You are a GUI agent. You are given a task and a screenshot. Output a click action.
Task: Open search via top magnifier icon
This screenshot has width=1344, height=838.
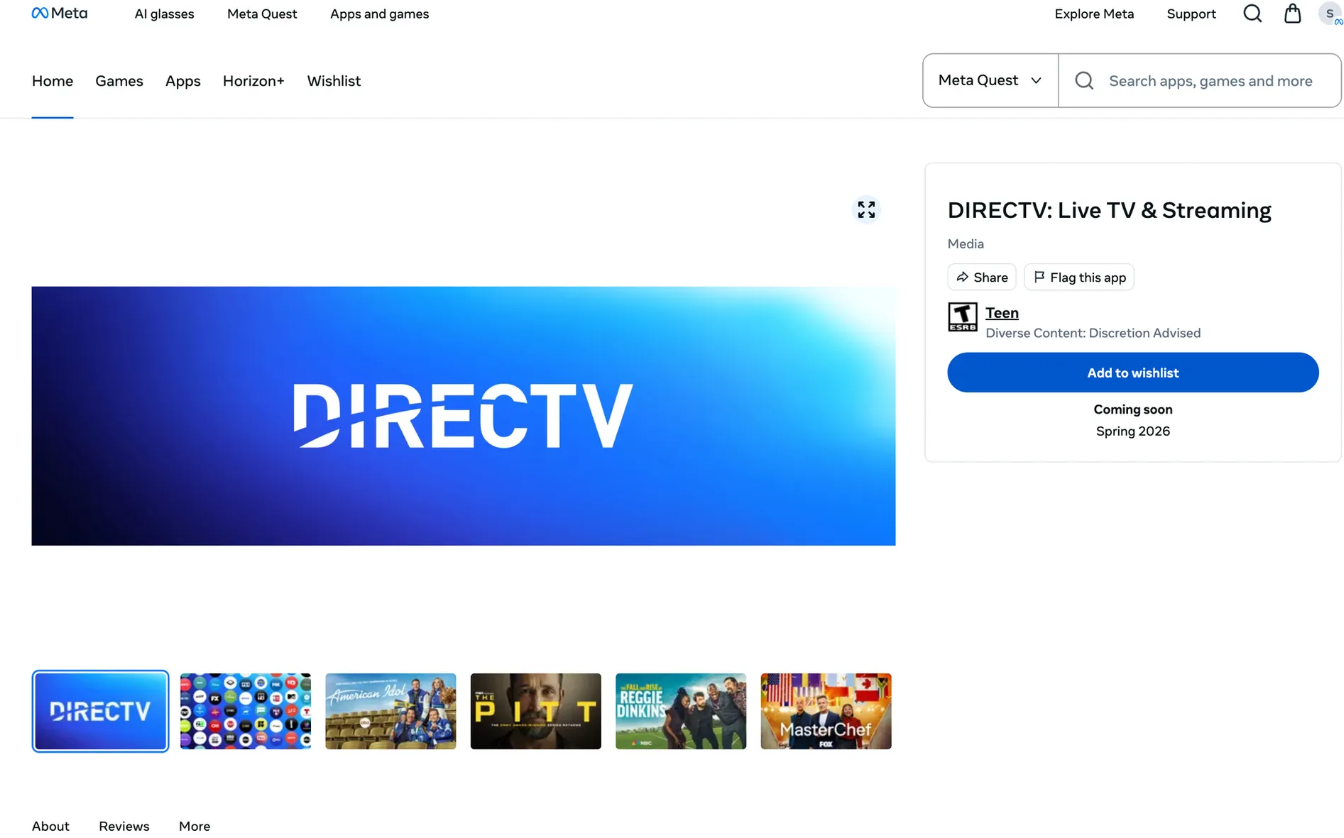pyautogui.click(x=1252, y=14)
